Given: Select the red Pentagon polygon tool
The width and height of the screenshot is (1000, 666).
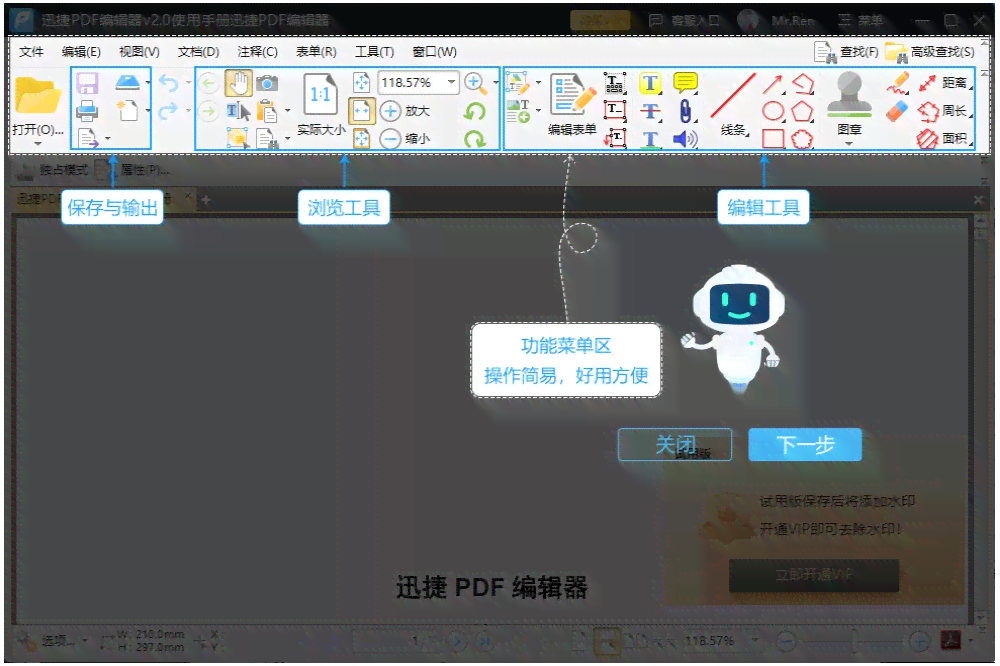Looking at the screenshot, I should click(x=802, y=111).
